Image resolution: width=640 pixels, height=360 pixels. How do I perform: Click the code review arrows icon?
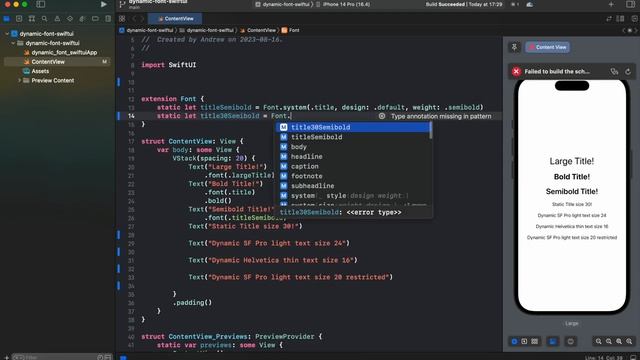click(x=609, y=19)
